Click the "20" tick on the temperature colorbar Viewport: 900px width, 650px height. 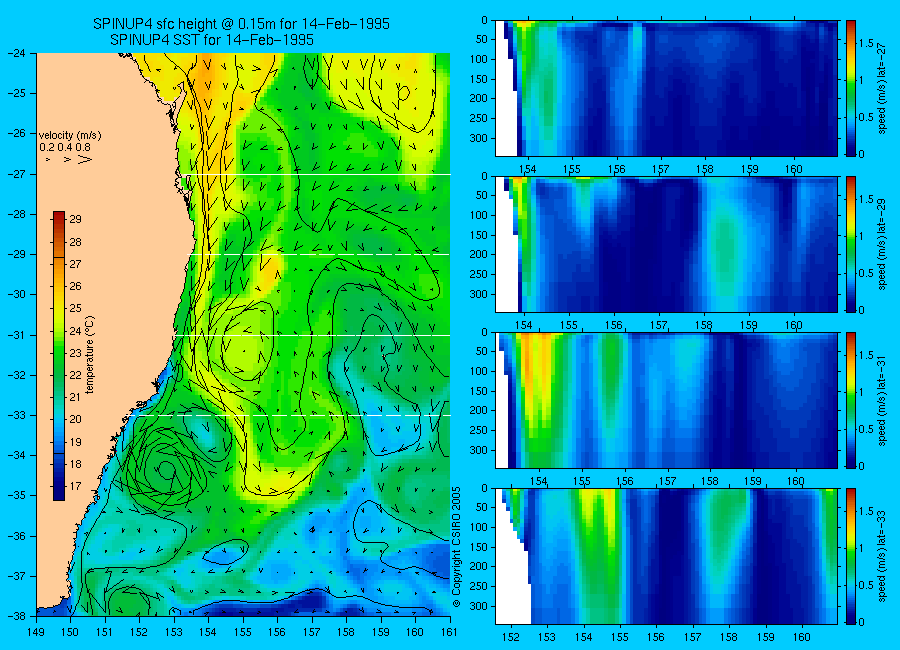pos(76,420)
